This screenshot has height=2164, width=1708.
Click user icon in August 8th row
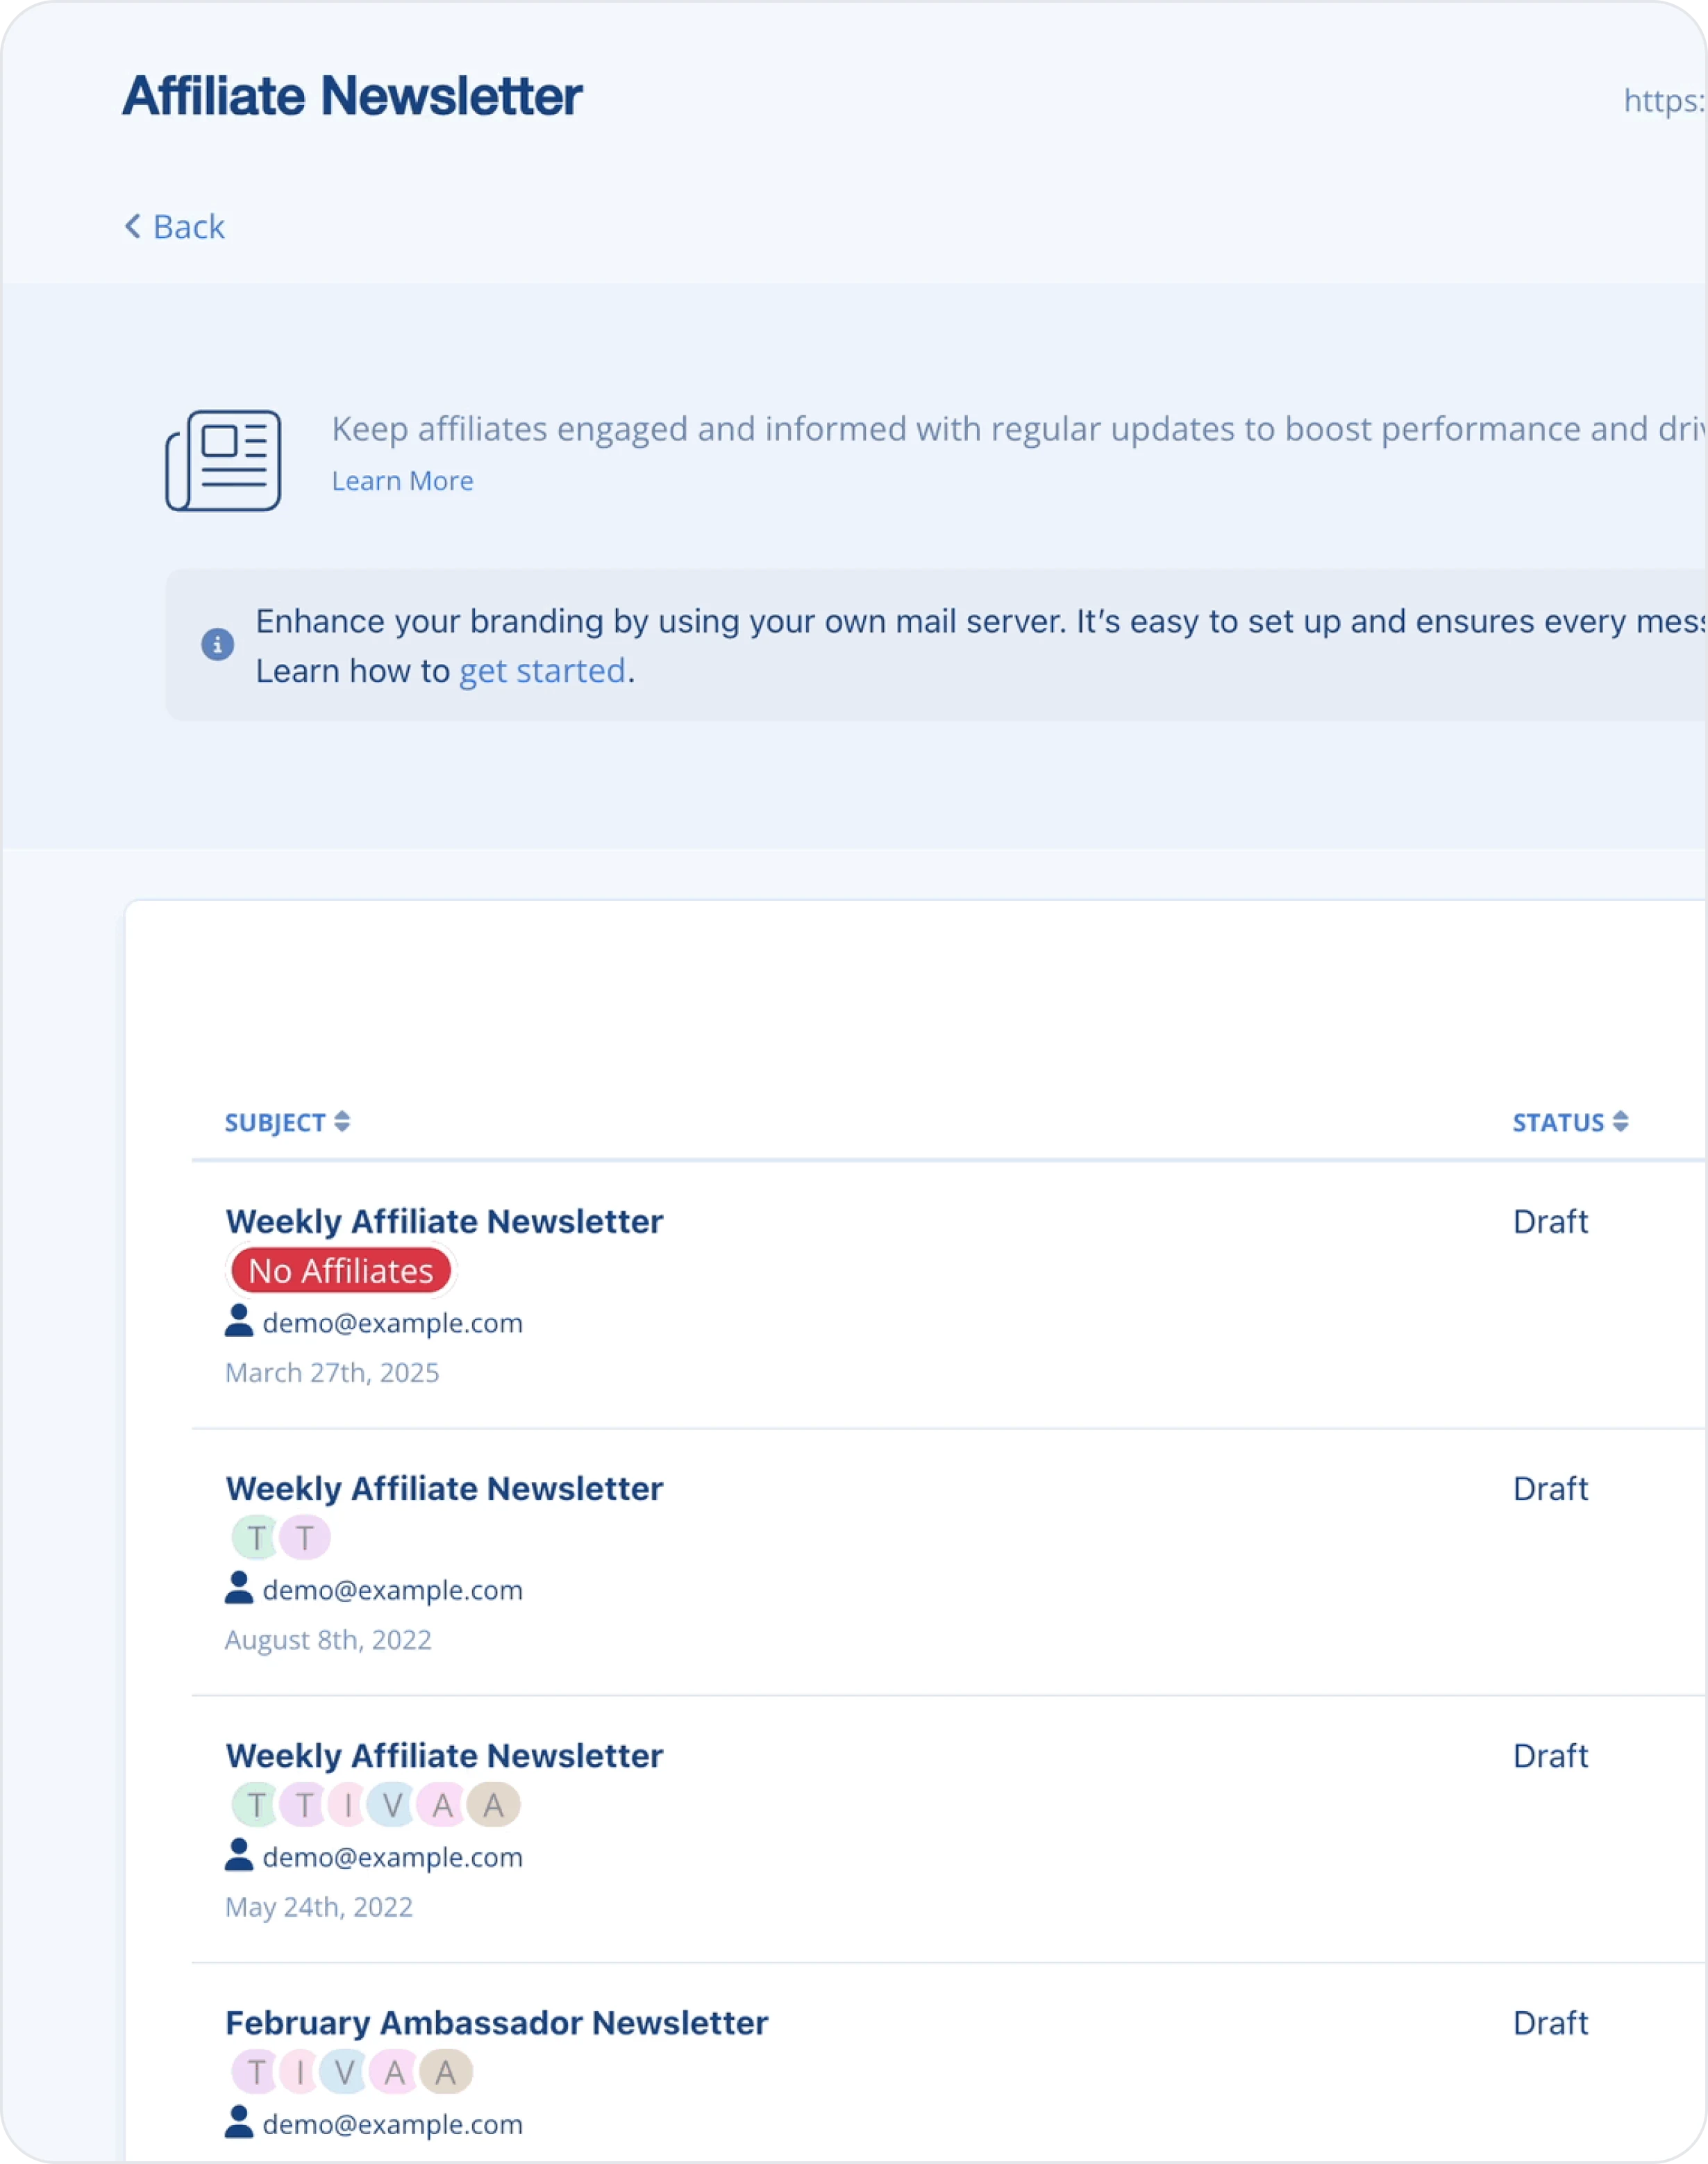click(239, 1588)
